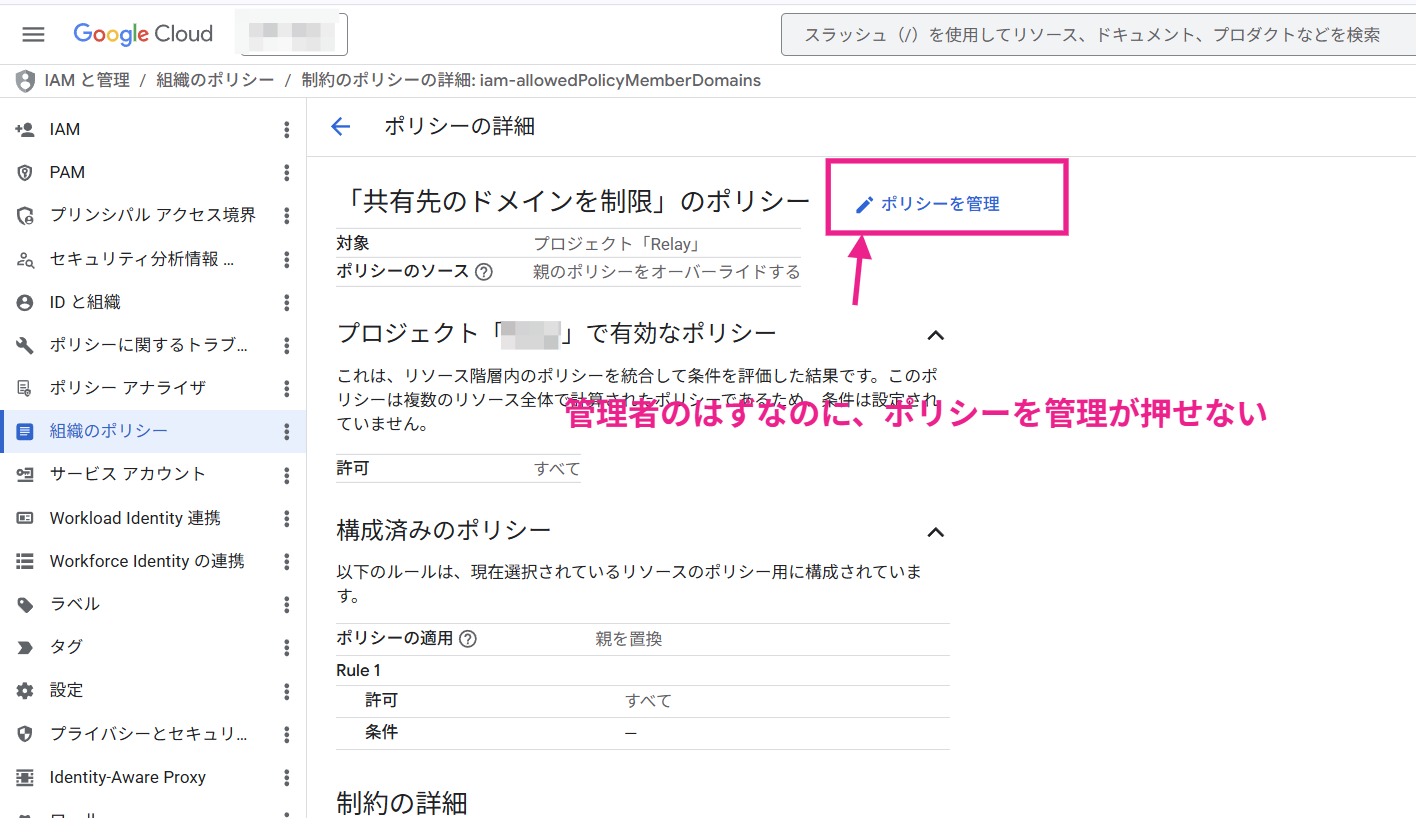
Task: Open more options for 'ID と組織'
Action: pos(287,302)
